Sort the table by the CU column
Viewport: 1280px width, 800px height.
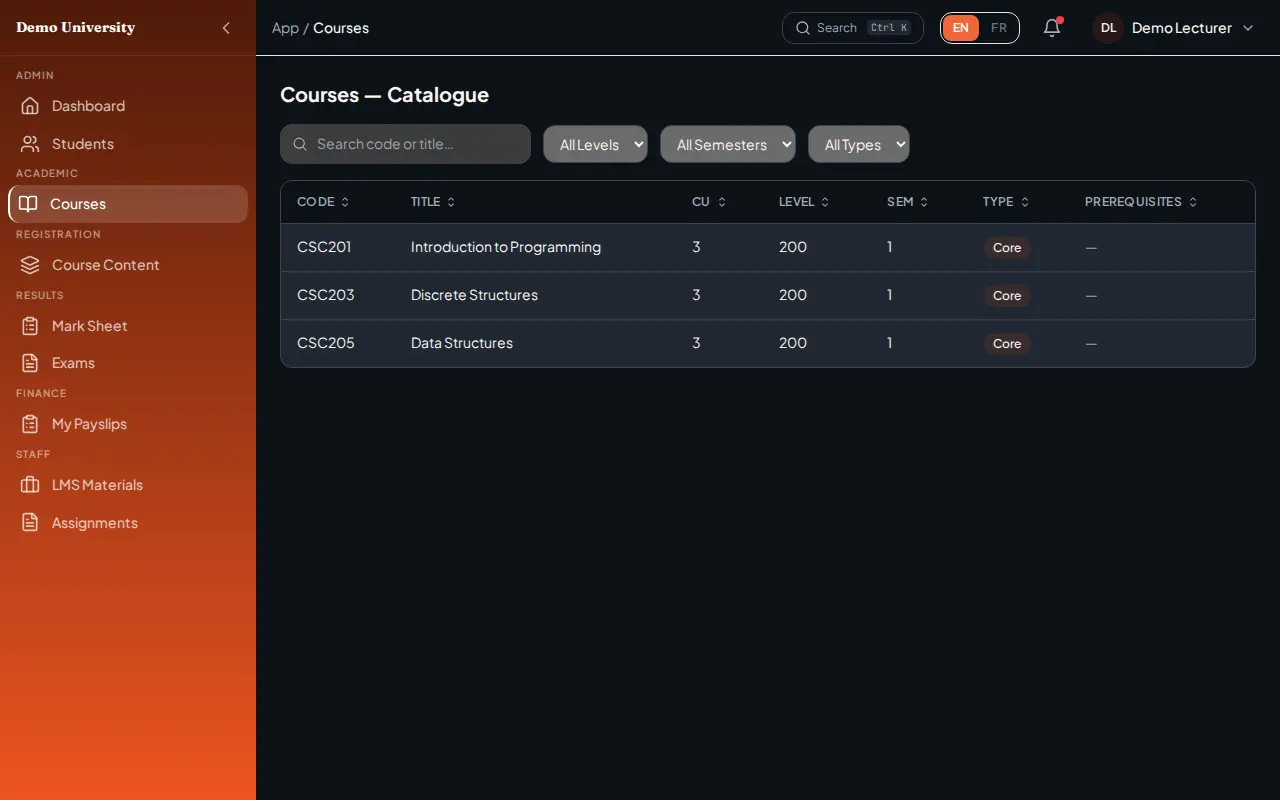(709, 202)
